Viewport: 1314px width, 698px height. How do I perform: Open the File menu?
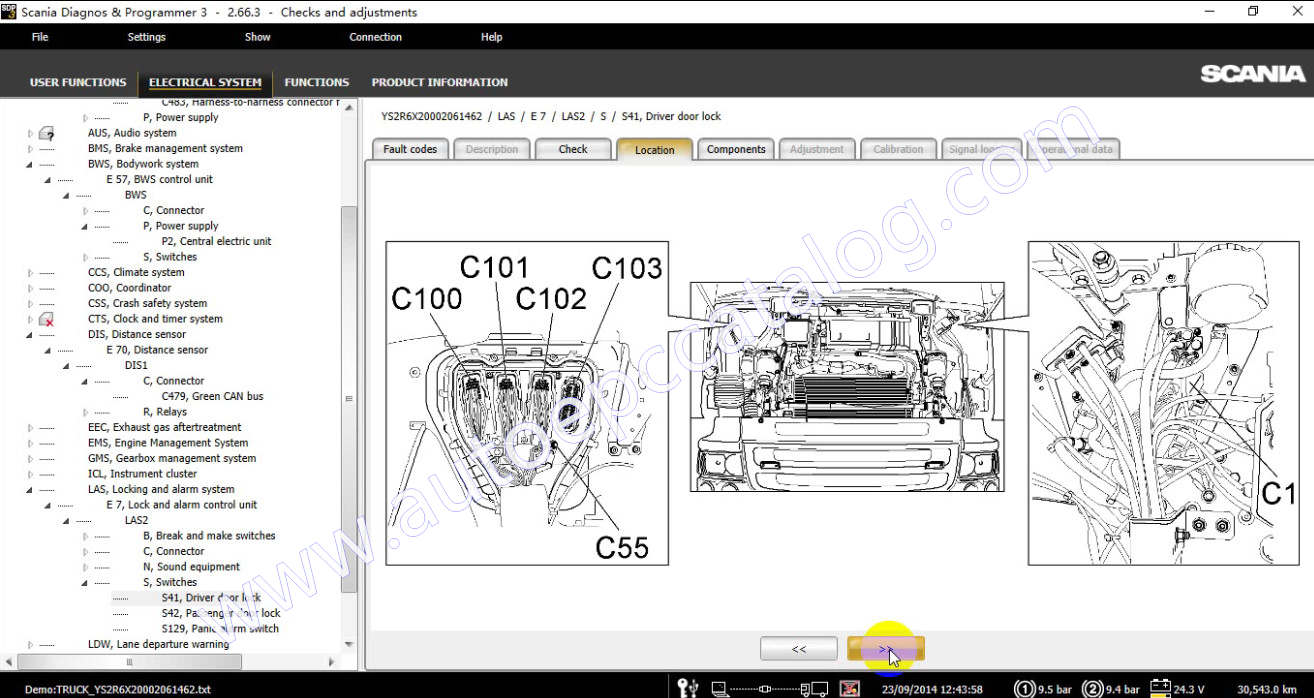[40, 37]
